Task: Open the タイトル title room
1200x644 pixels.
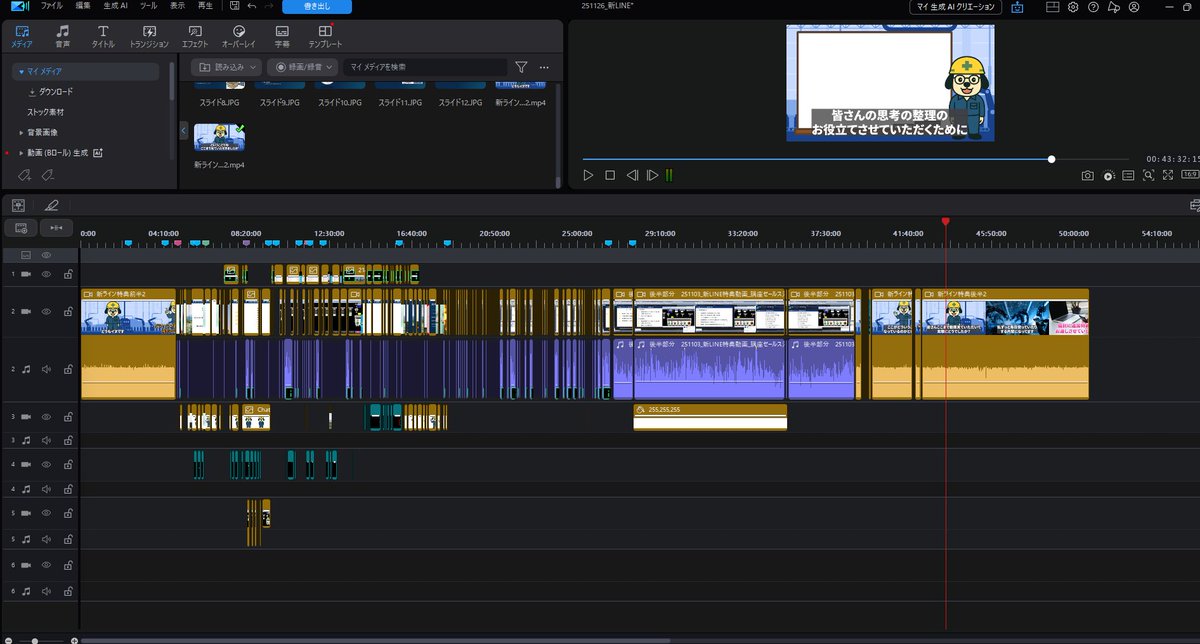Action: pyautogui.click(x=103, y=36)
